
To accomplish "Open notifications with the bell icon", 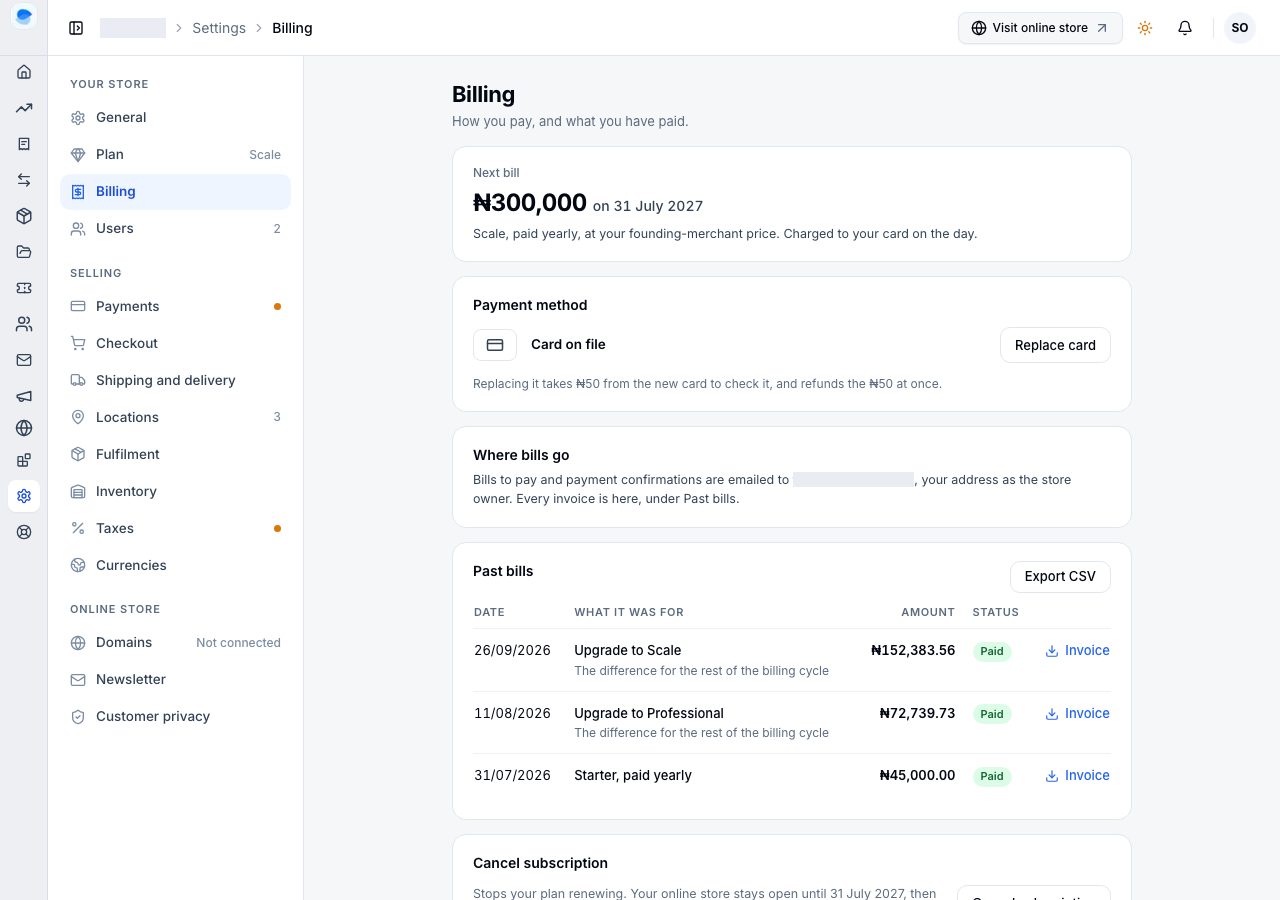I will pos(1185,28).
